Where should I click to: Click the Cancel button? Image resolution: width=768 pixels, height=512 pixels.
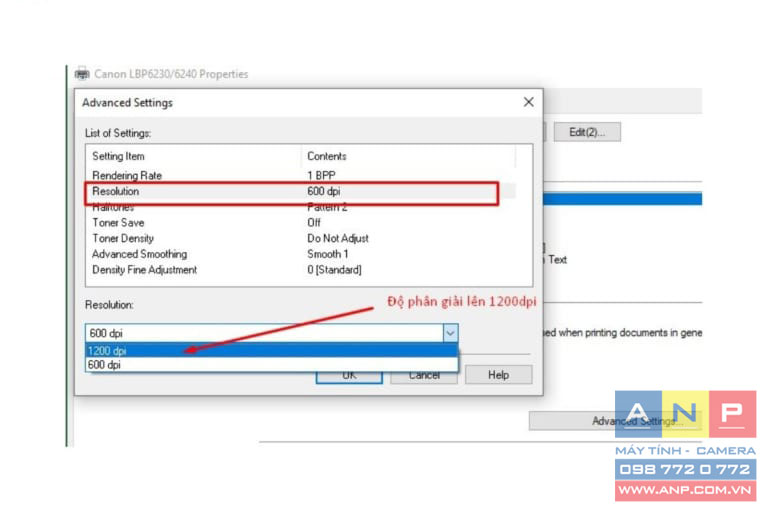coord(424,376)
